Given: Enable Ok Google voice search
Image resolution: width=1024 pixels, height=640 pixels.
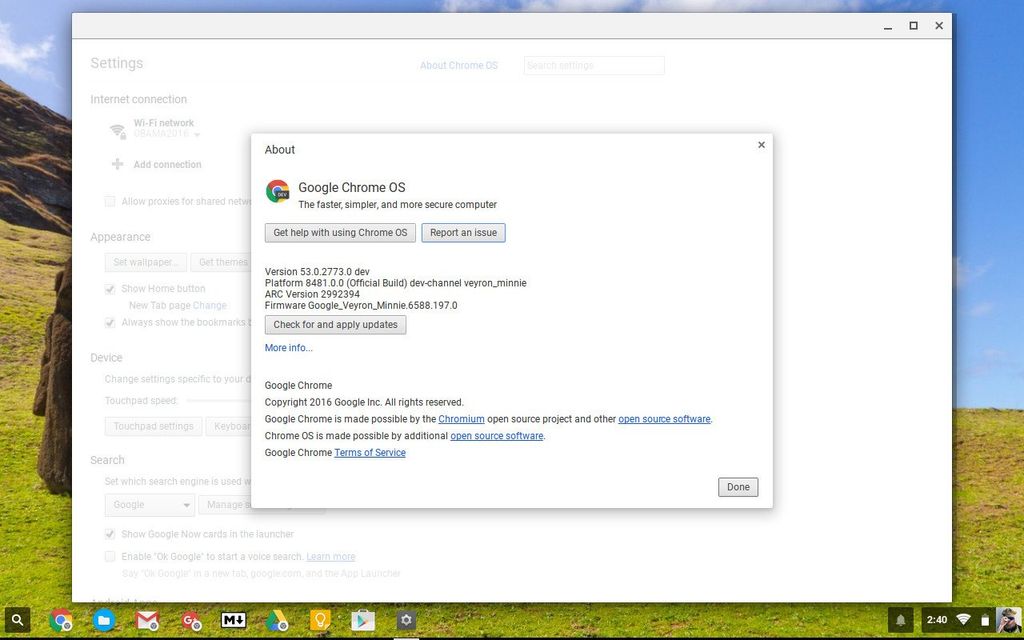Looking at the screenshot, I should 110,556.
